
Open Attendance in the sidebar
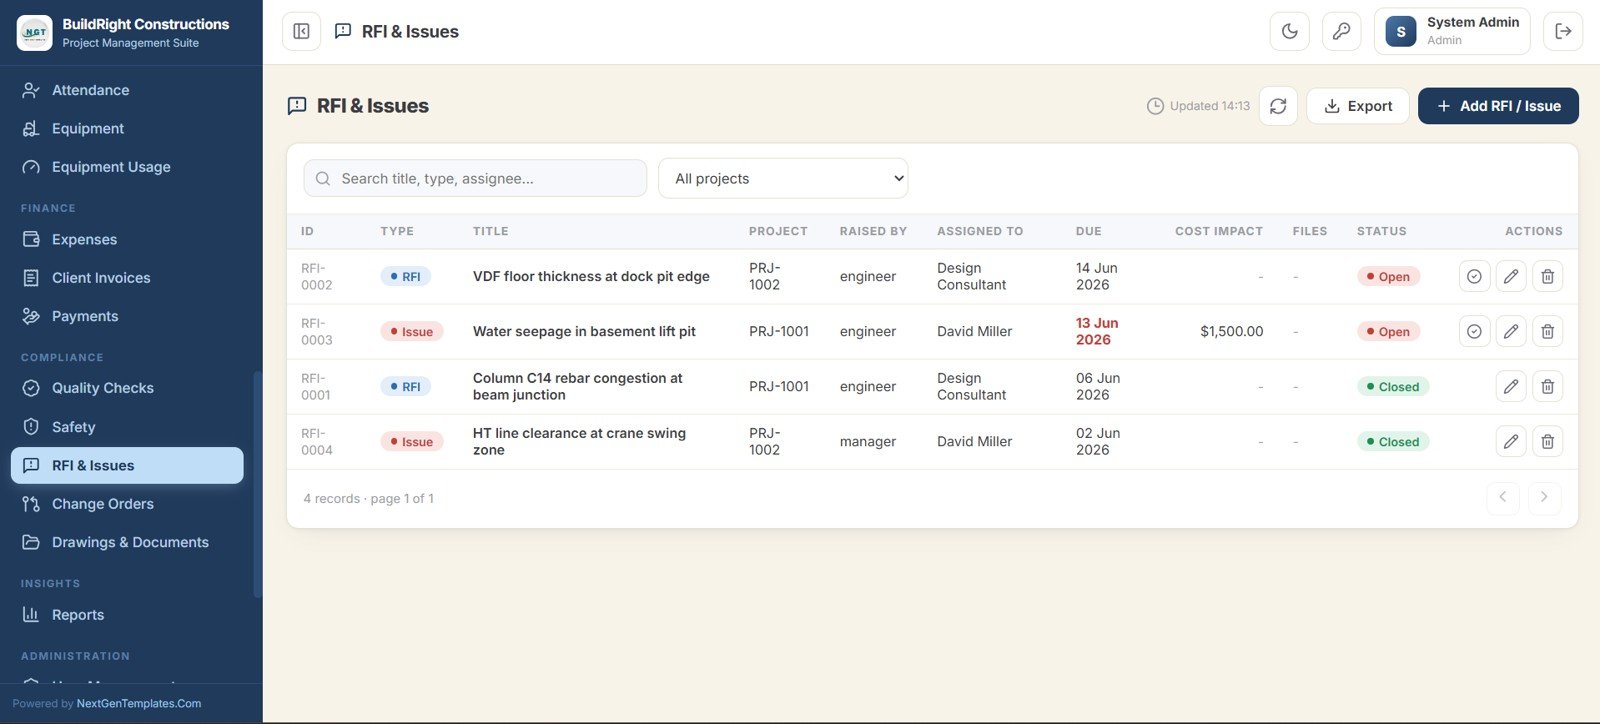(127, 90)
